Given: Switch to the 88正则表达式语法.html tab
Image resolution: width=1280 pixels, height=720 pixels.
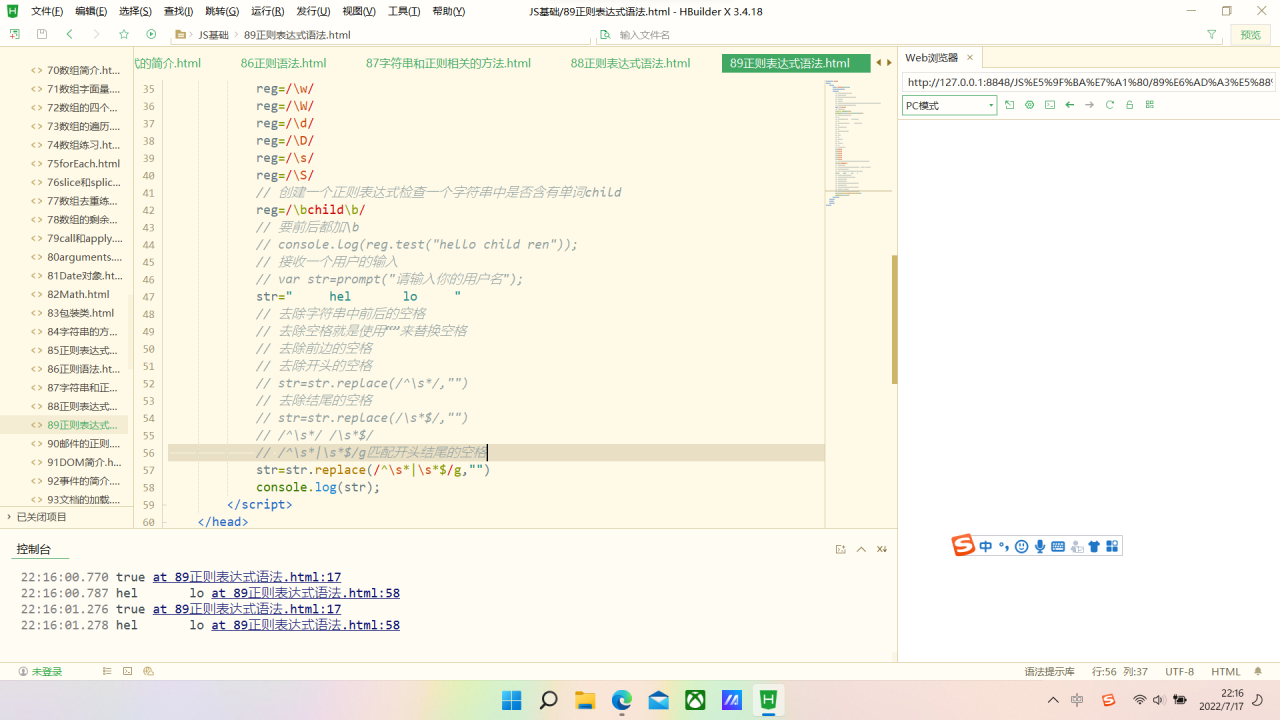Looking at the screenshot, I should click(630, 63).
